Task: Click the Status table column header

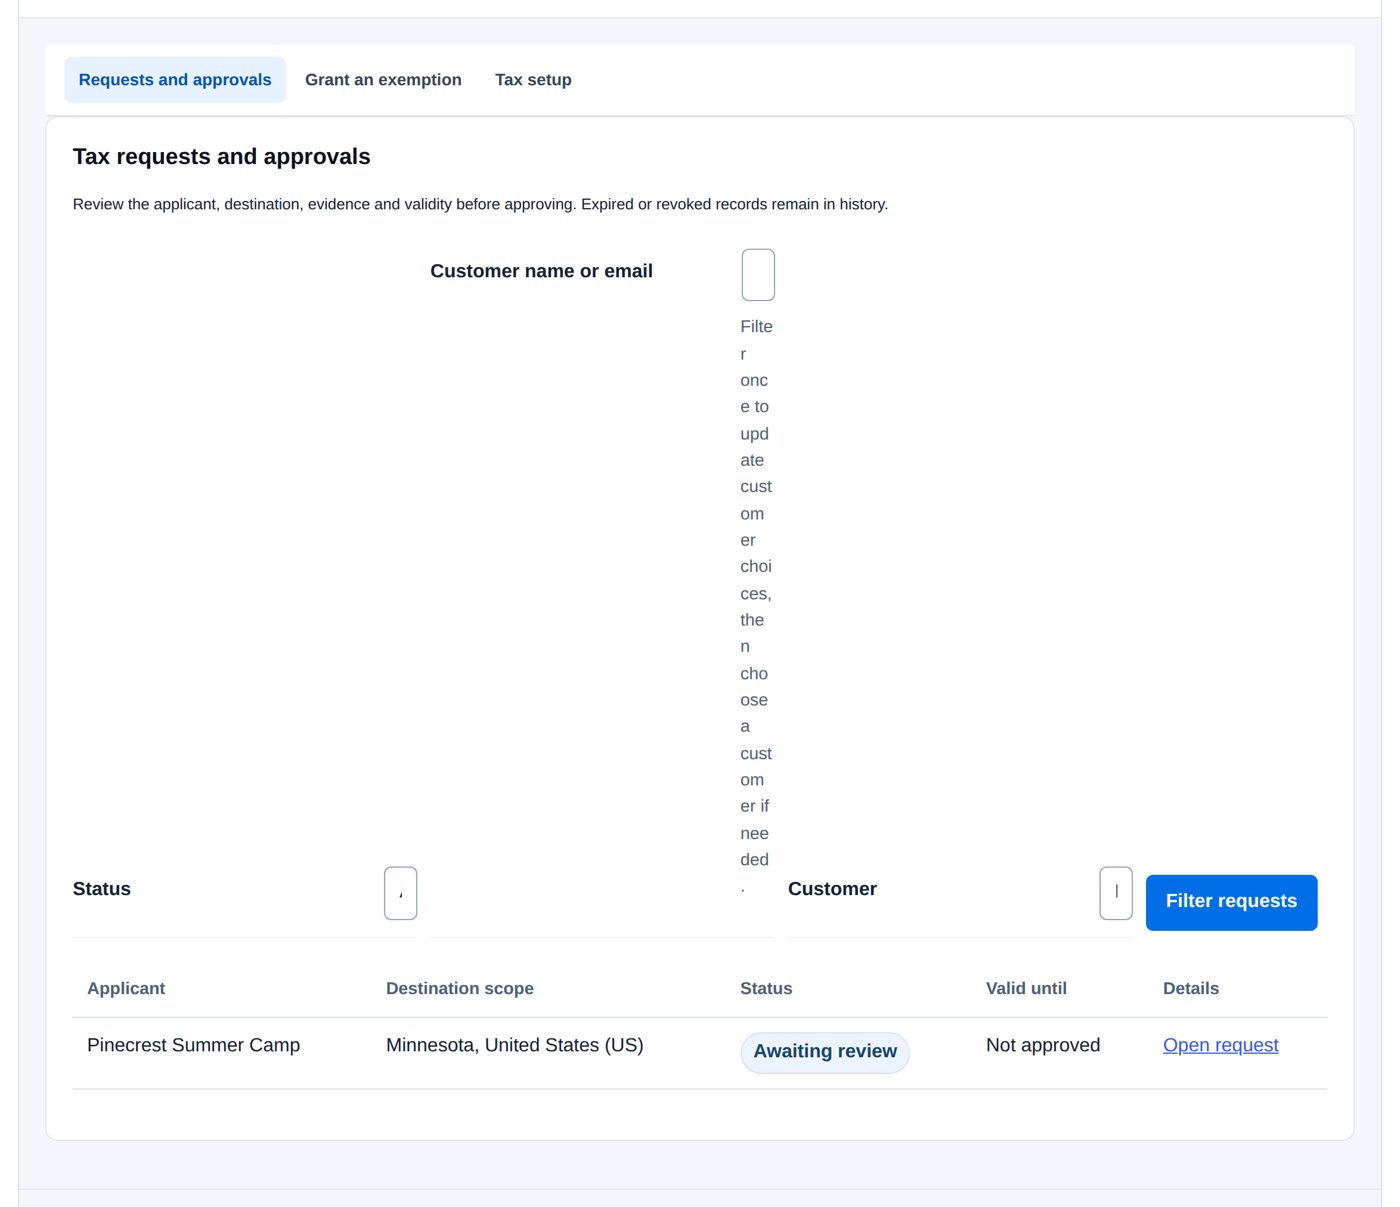Action: [x=766, y=988]
